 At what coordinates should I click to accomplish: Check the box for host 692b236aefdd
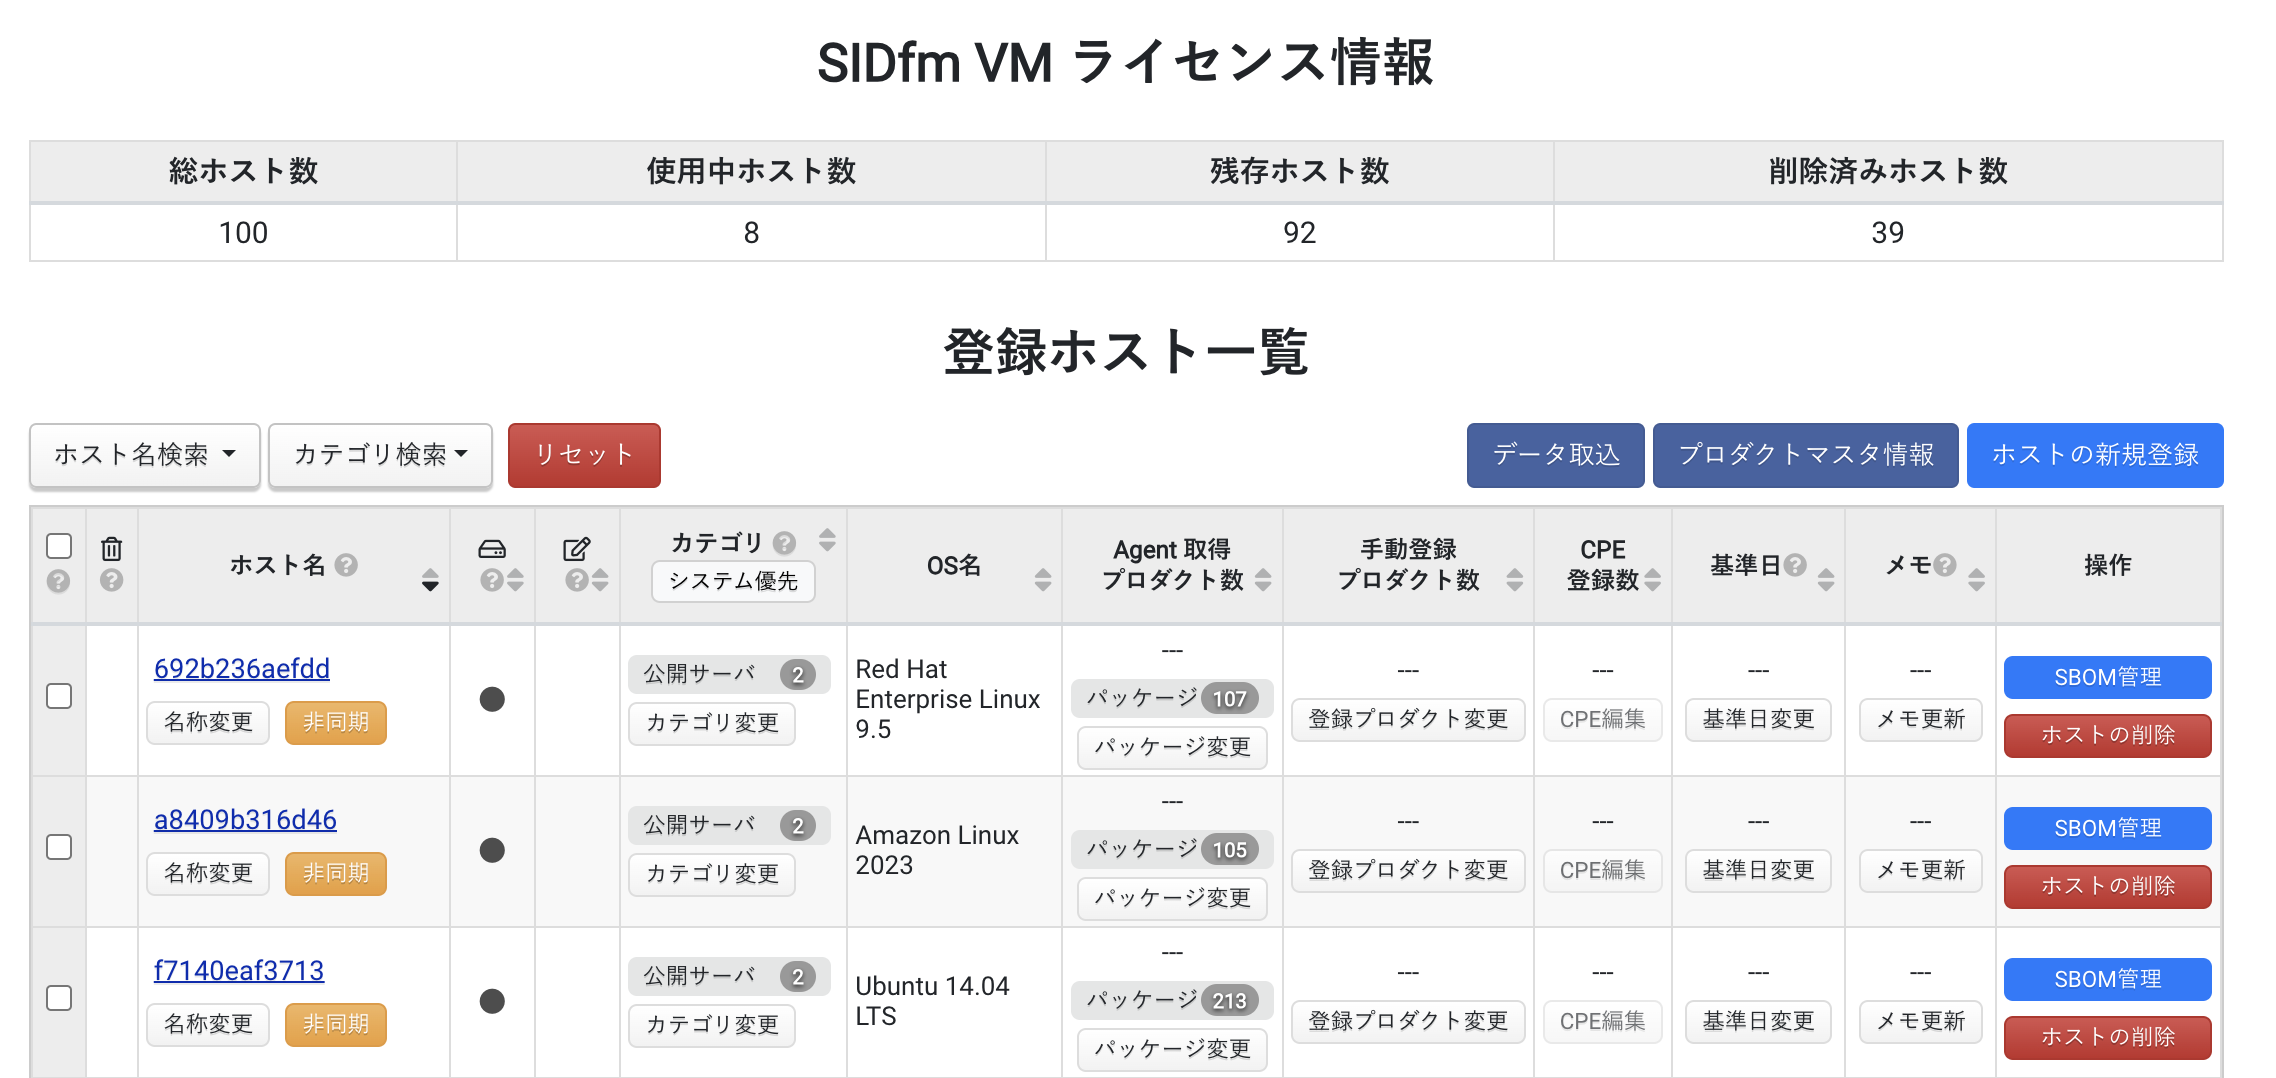pos(59,696)
